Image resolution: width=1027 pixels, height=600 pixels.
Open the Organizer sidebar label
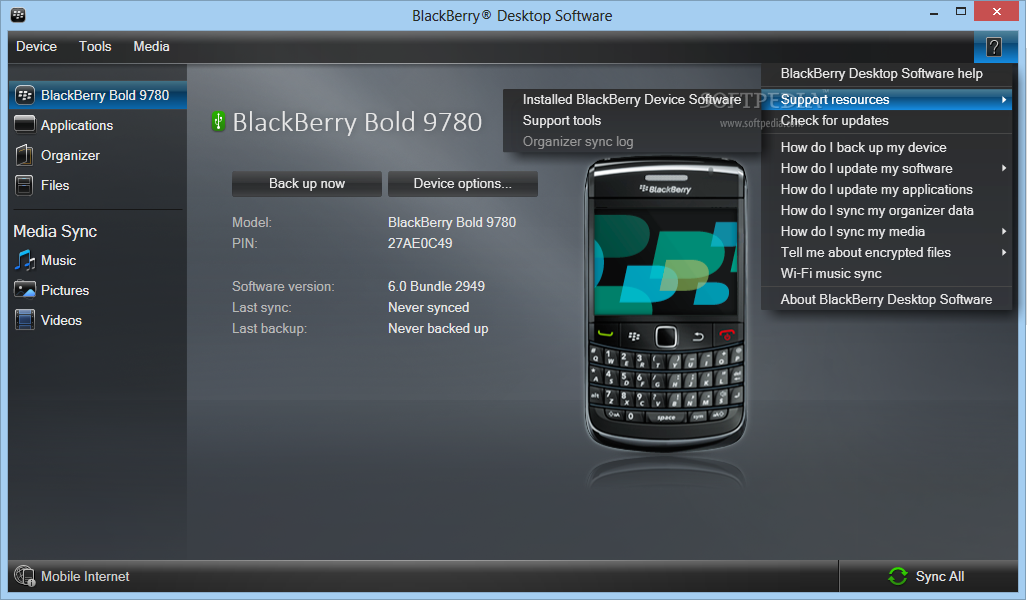pyautogui.click(x=70, y=155)
